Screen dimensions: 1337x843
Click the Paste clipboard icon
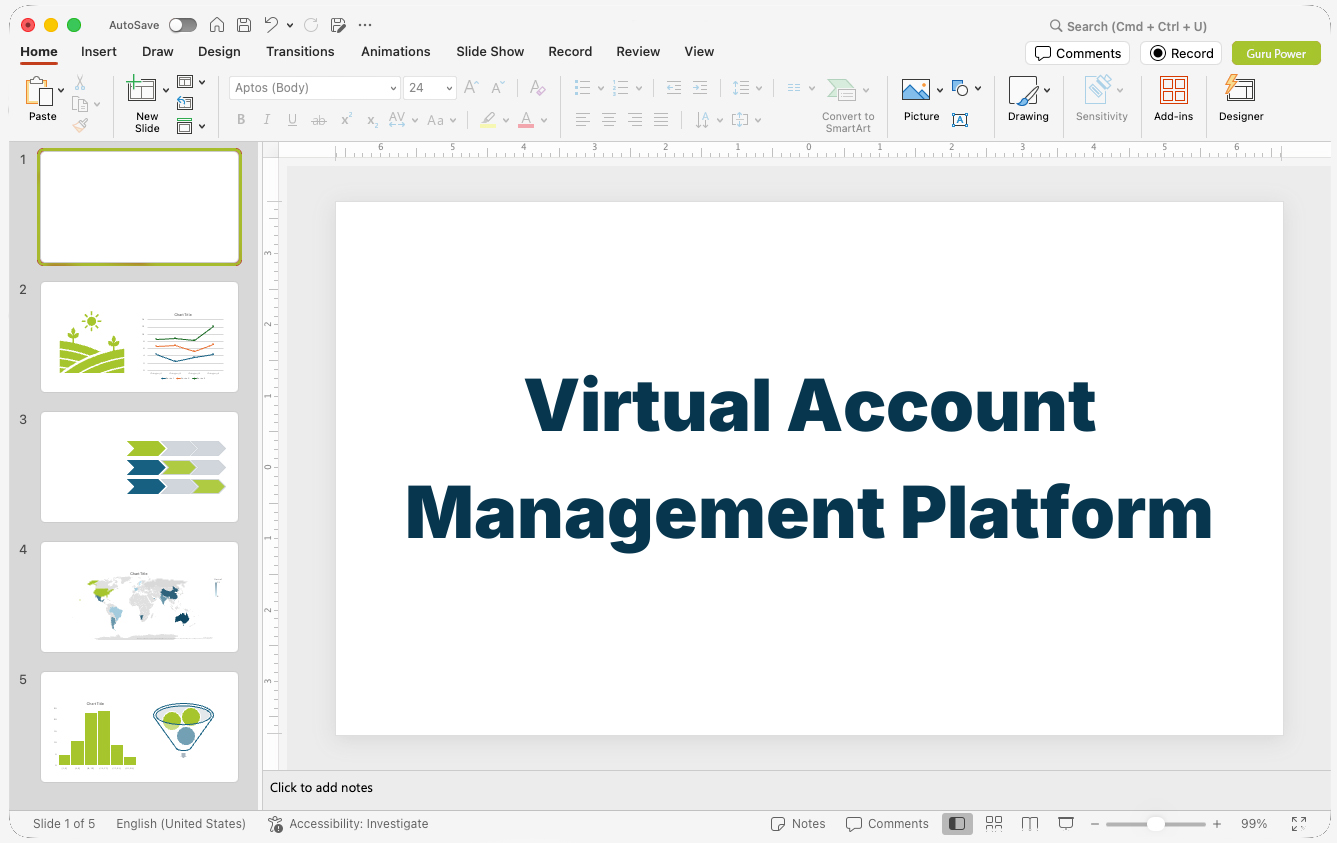pyautogui.click(x=39, y=92)
